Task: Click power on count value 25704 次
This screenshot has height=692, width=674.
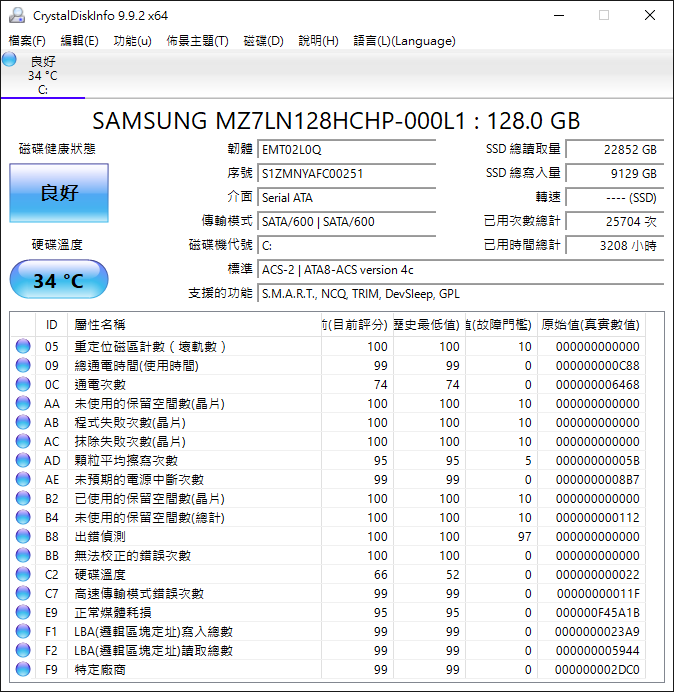Action: [615, 221]
